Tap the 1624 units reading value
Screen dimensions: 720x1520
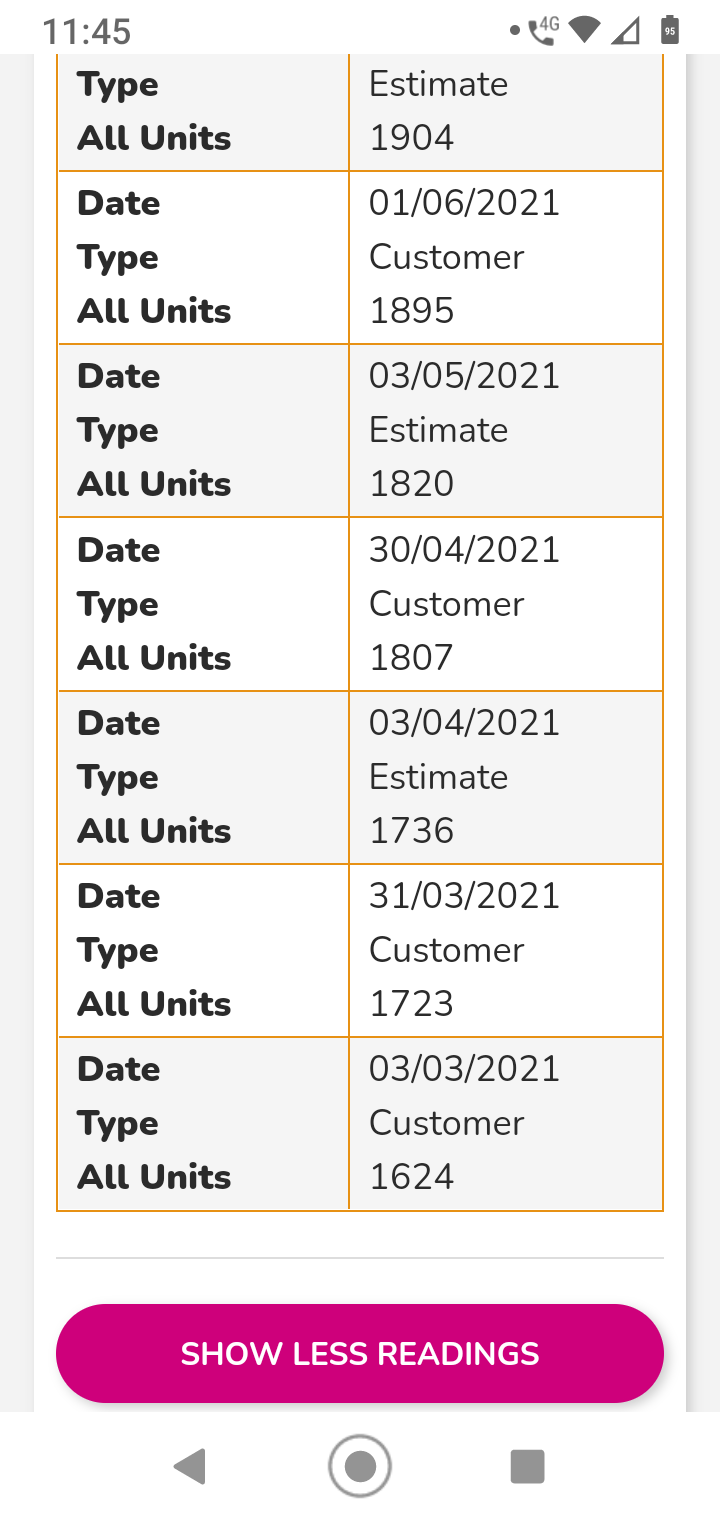click(x=412, y=1177)
